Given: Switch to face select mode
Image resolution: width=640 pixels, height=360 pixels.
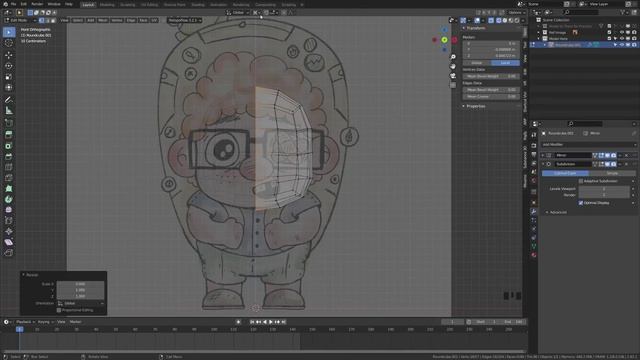Looking at the screenshot, I should [53, 20].
